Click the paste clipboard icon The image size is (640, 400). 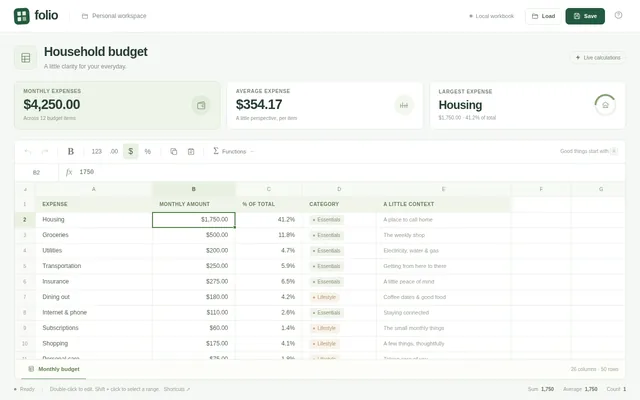pyautogui.click(x=191, y=151)
